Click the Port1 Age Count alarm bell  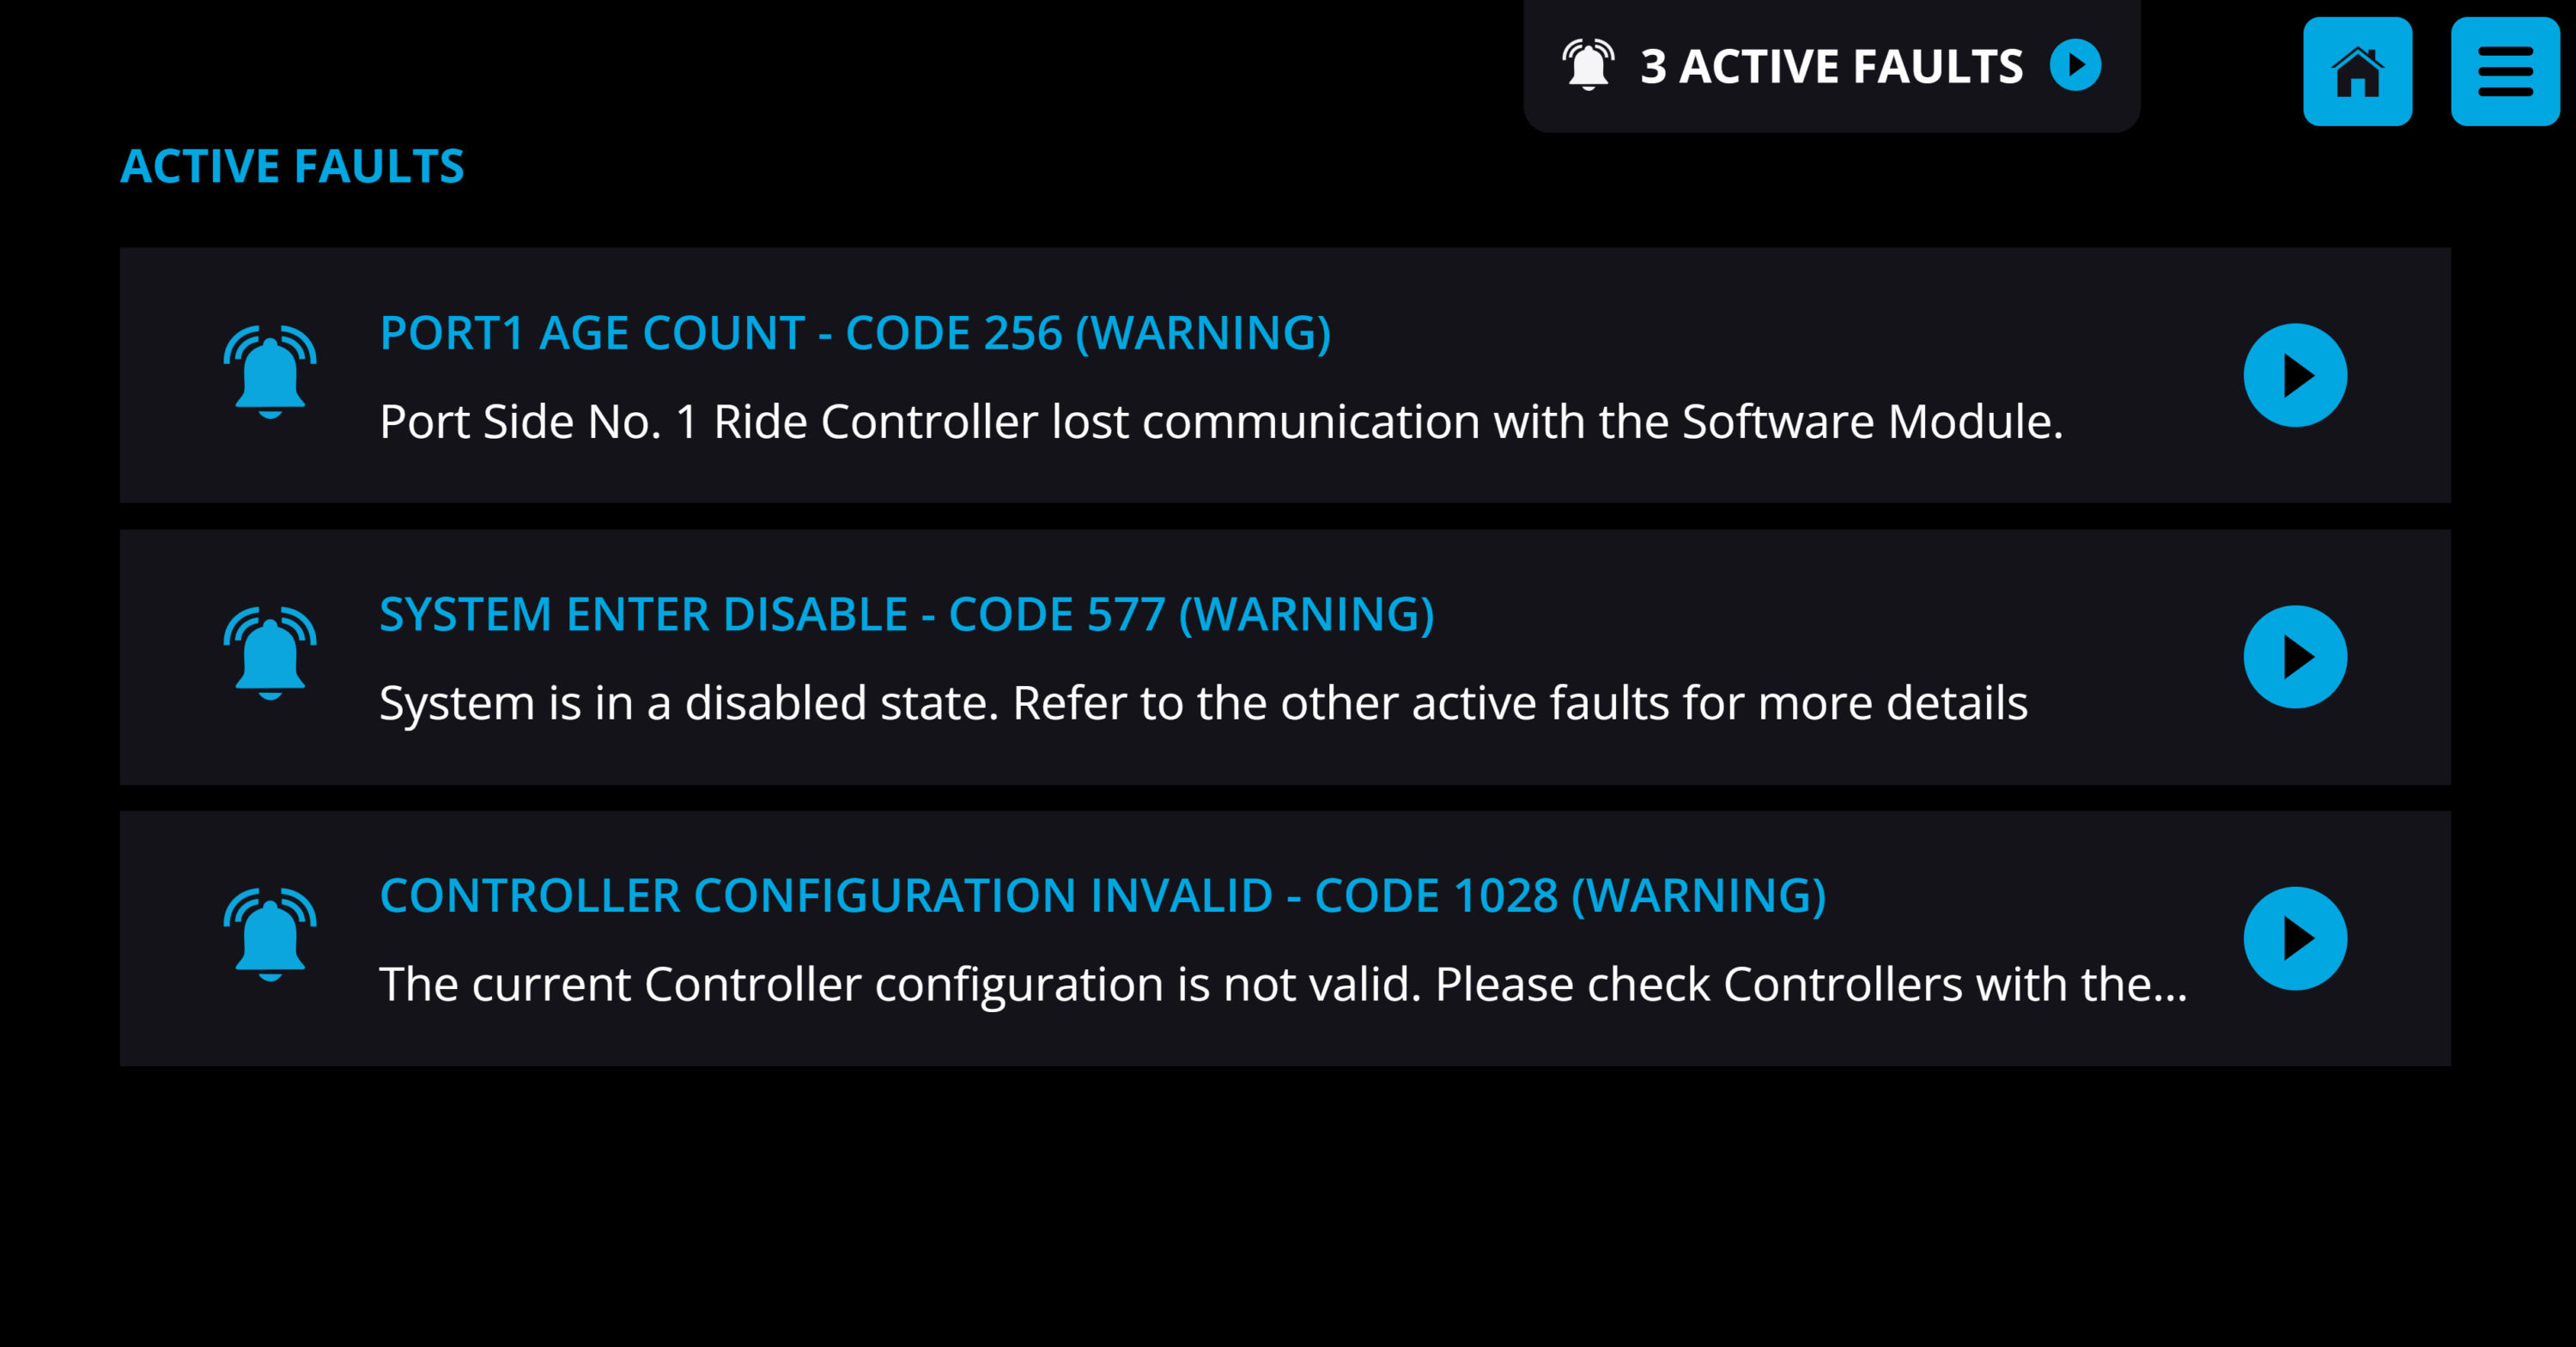click(x=270, y=372)
